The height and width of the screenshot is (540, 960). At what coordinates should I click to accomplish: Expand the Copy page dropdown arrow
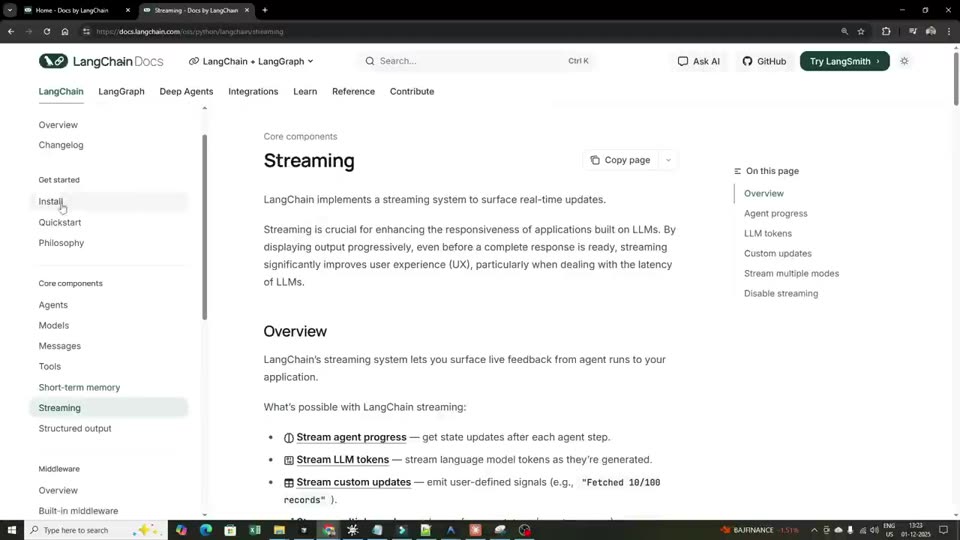pos(668,160)
